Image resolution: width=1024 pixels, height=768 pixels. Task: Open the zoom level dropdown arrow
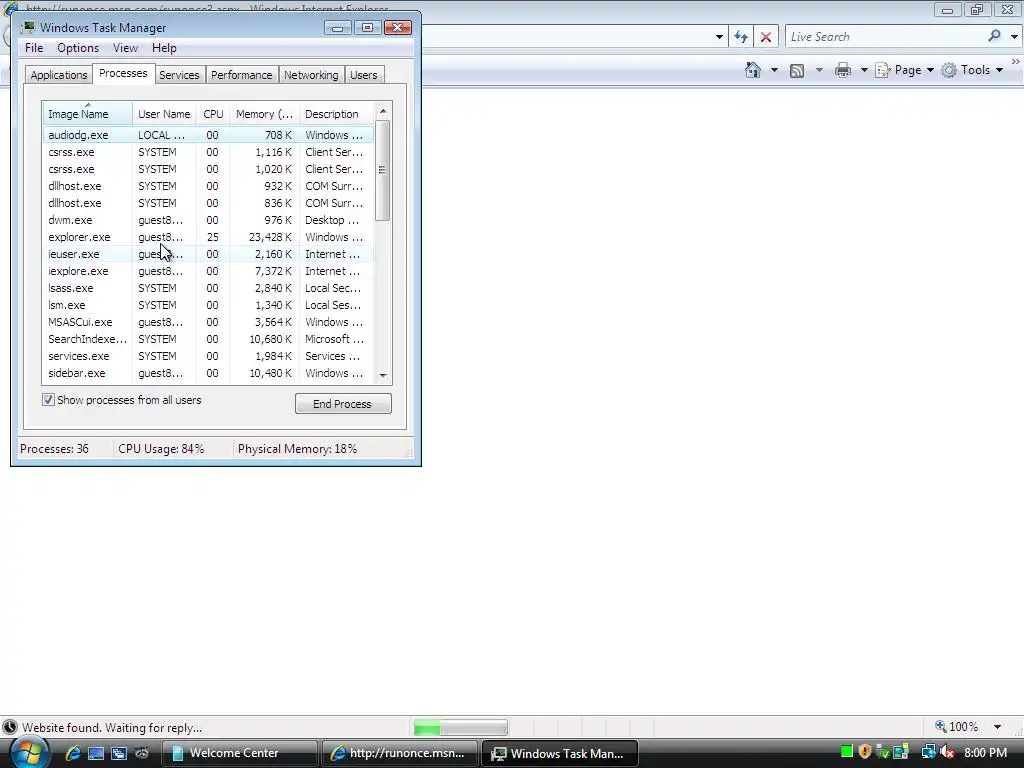click(997, 726)
